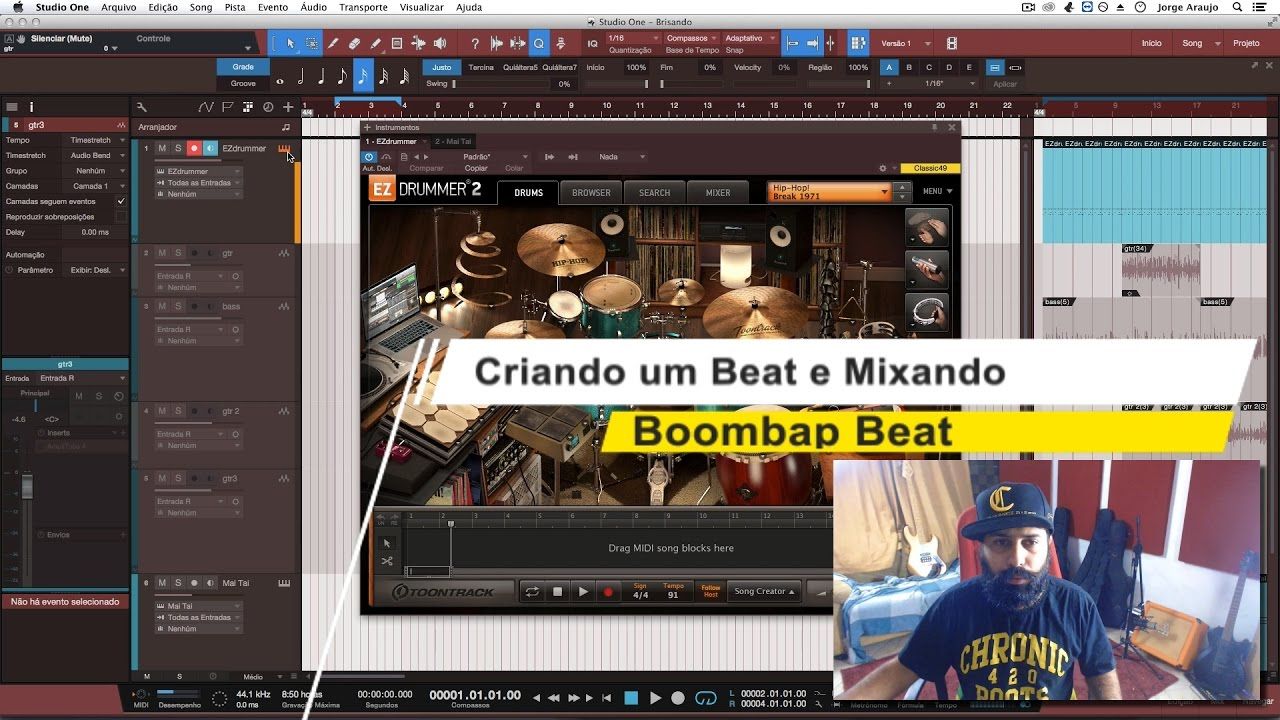Image resolution: width=1280 pixels, height=720 pixels.
Task: Open the IQ input quantize icon
Action: (x=592, y=44)
